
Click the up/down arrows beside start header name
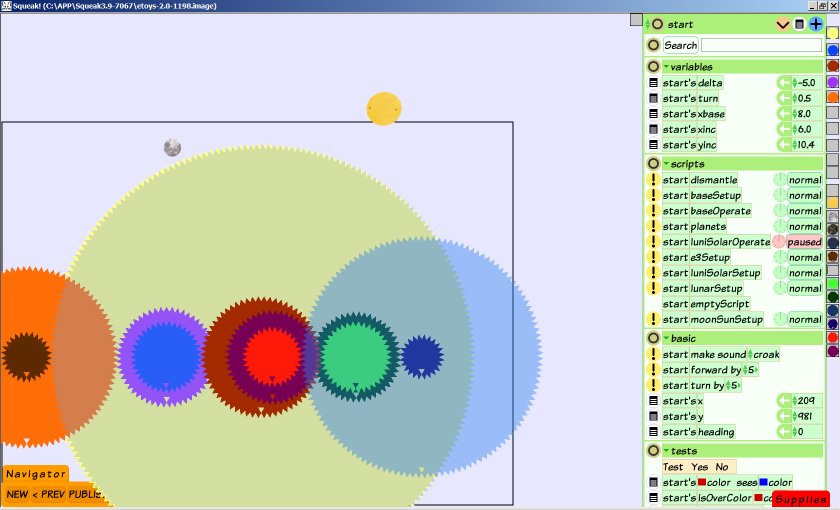(648, 24)
